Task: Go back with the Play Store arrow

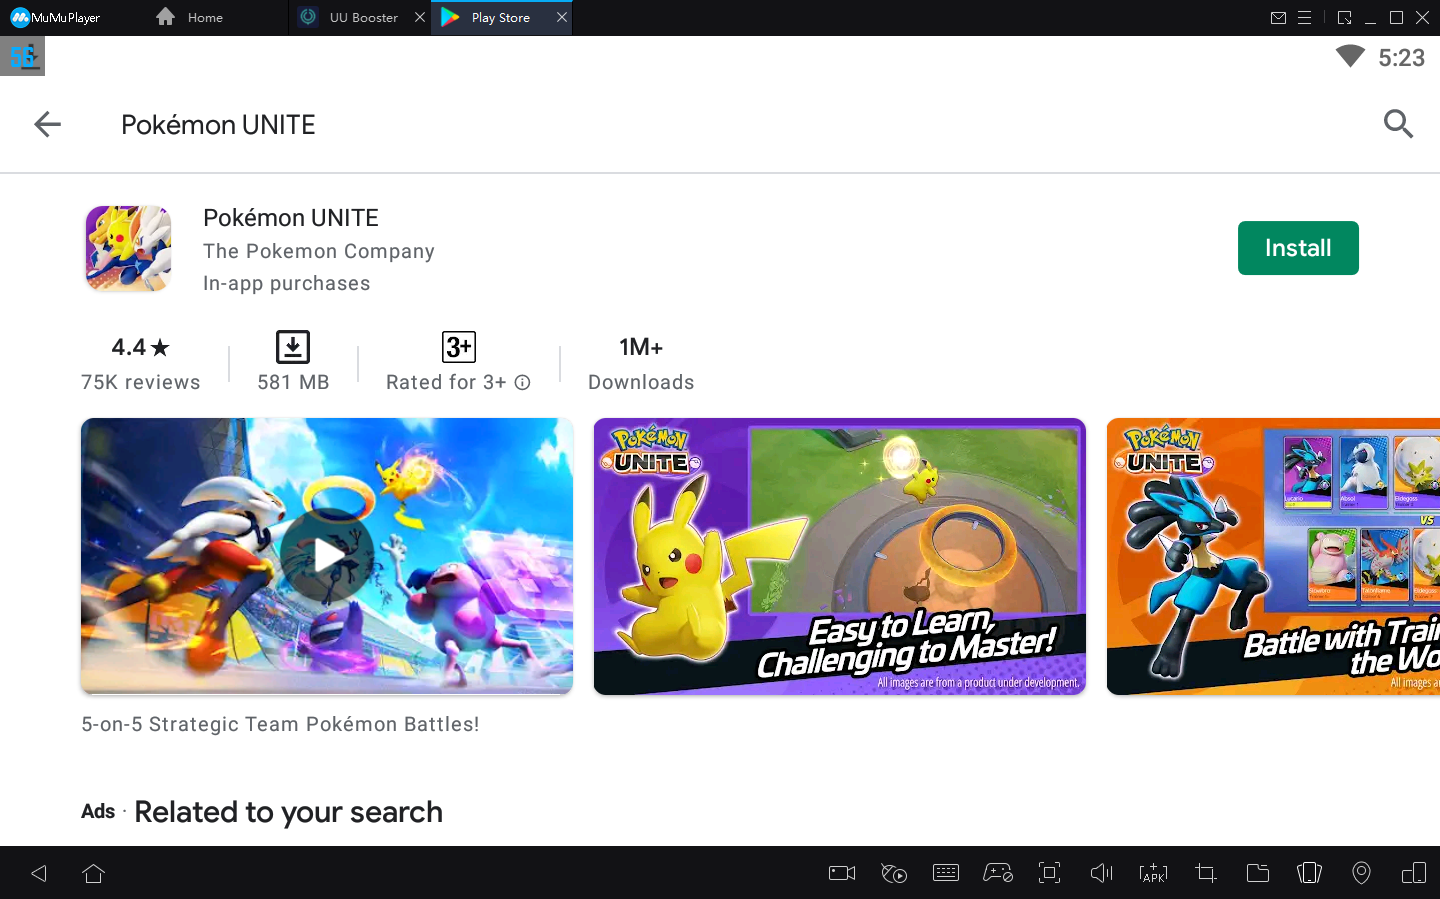Action: coord(47,124)
